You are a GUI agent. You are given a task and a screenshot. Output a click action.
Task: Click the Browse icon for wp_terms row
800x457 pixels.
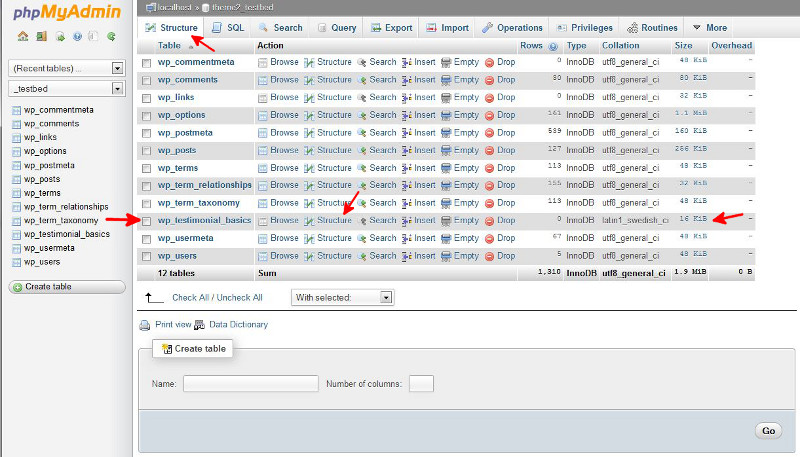pos(262,168)
